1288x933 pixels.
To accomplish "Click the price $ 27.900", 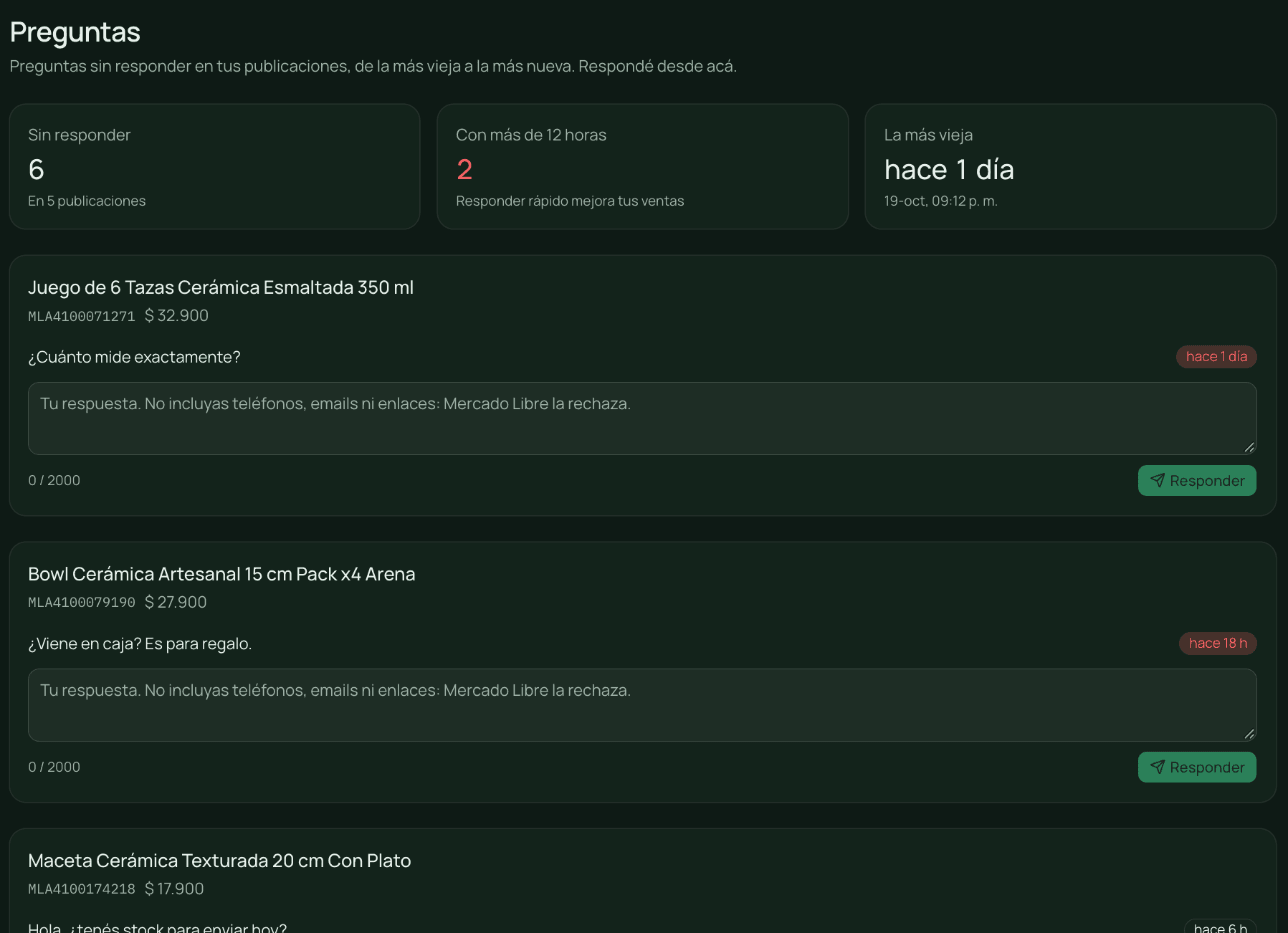I will (176, 602).
